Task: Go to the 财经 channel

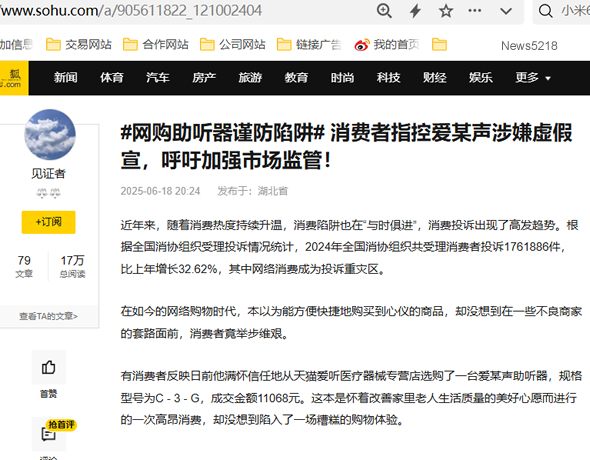Action: coord(435,77)
